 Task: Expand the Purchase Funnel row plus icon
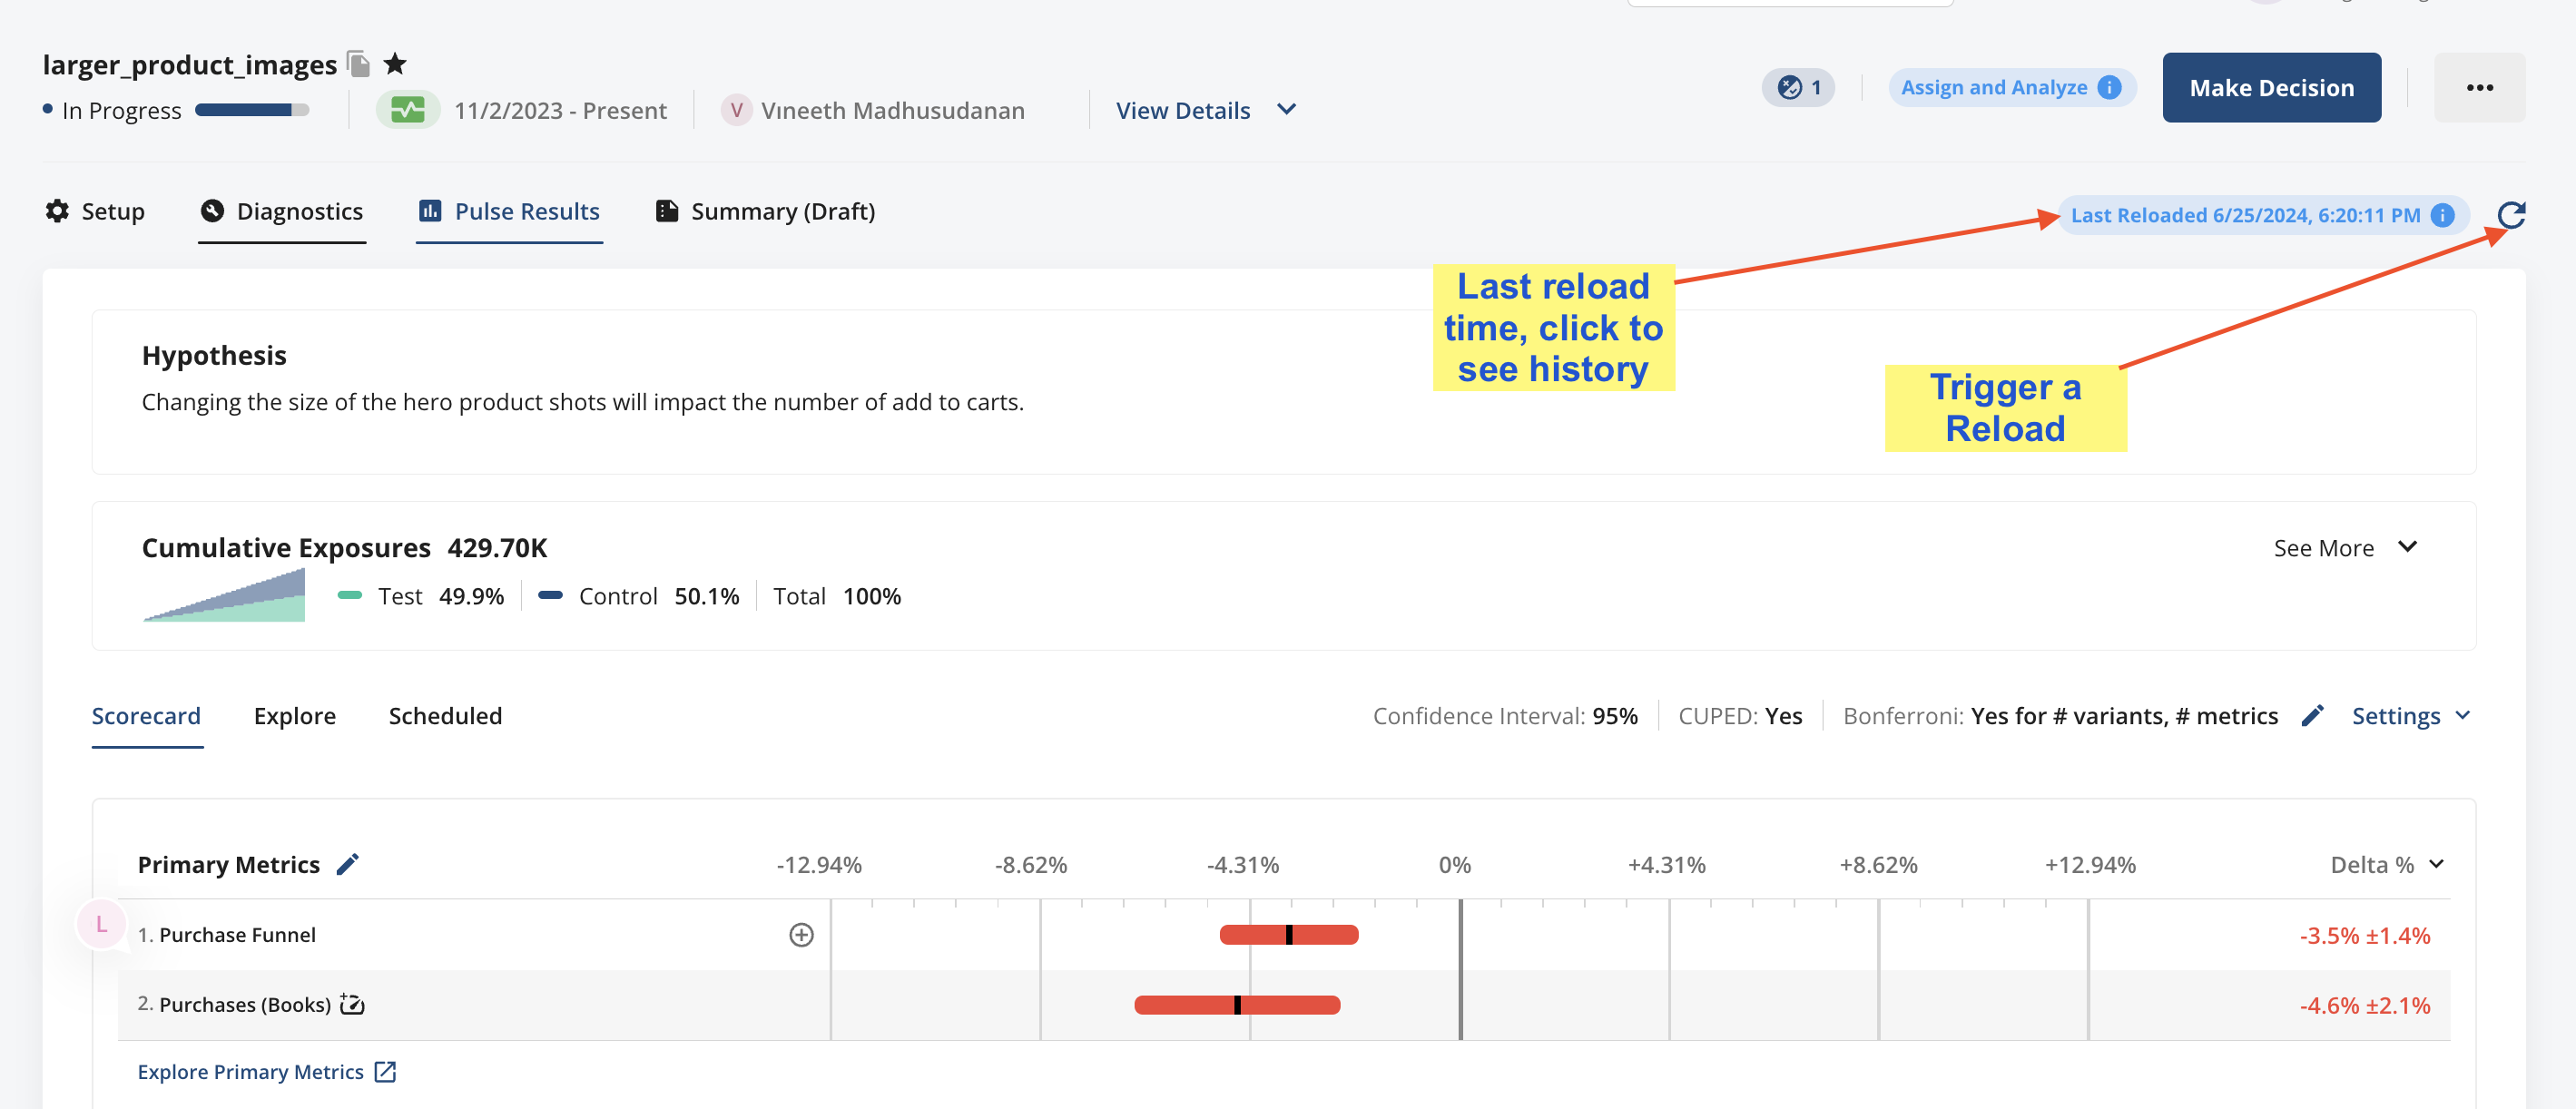pyautogui.click(x=801, y=935)
